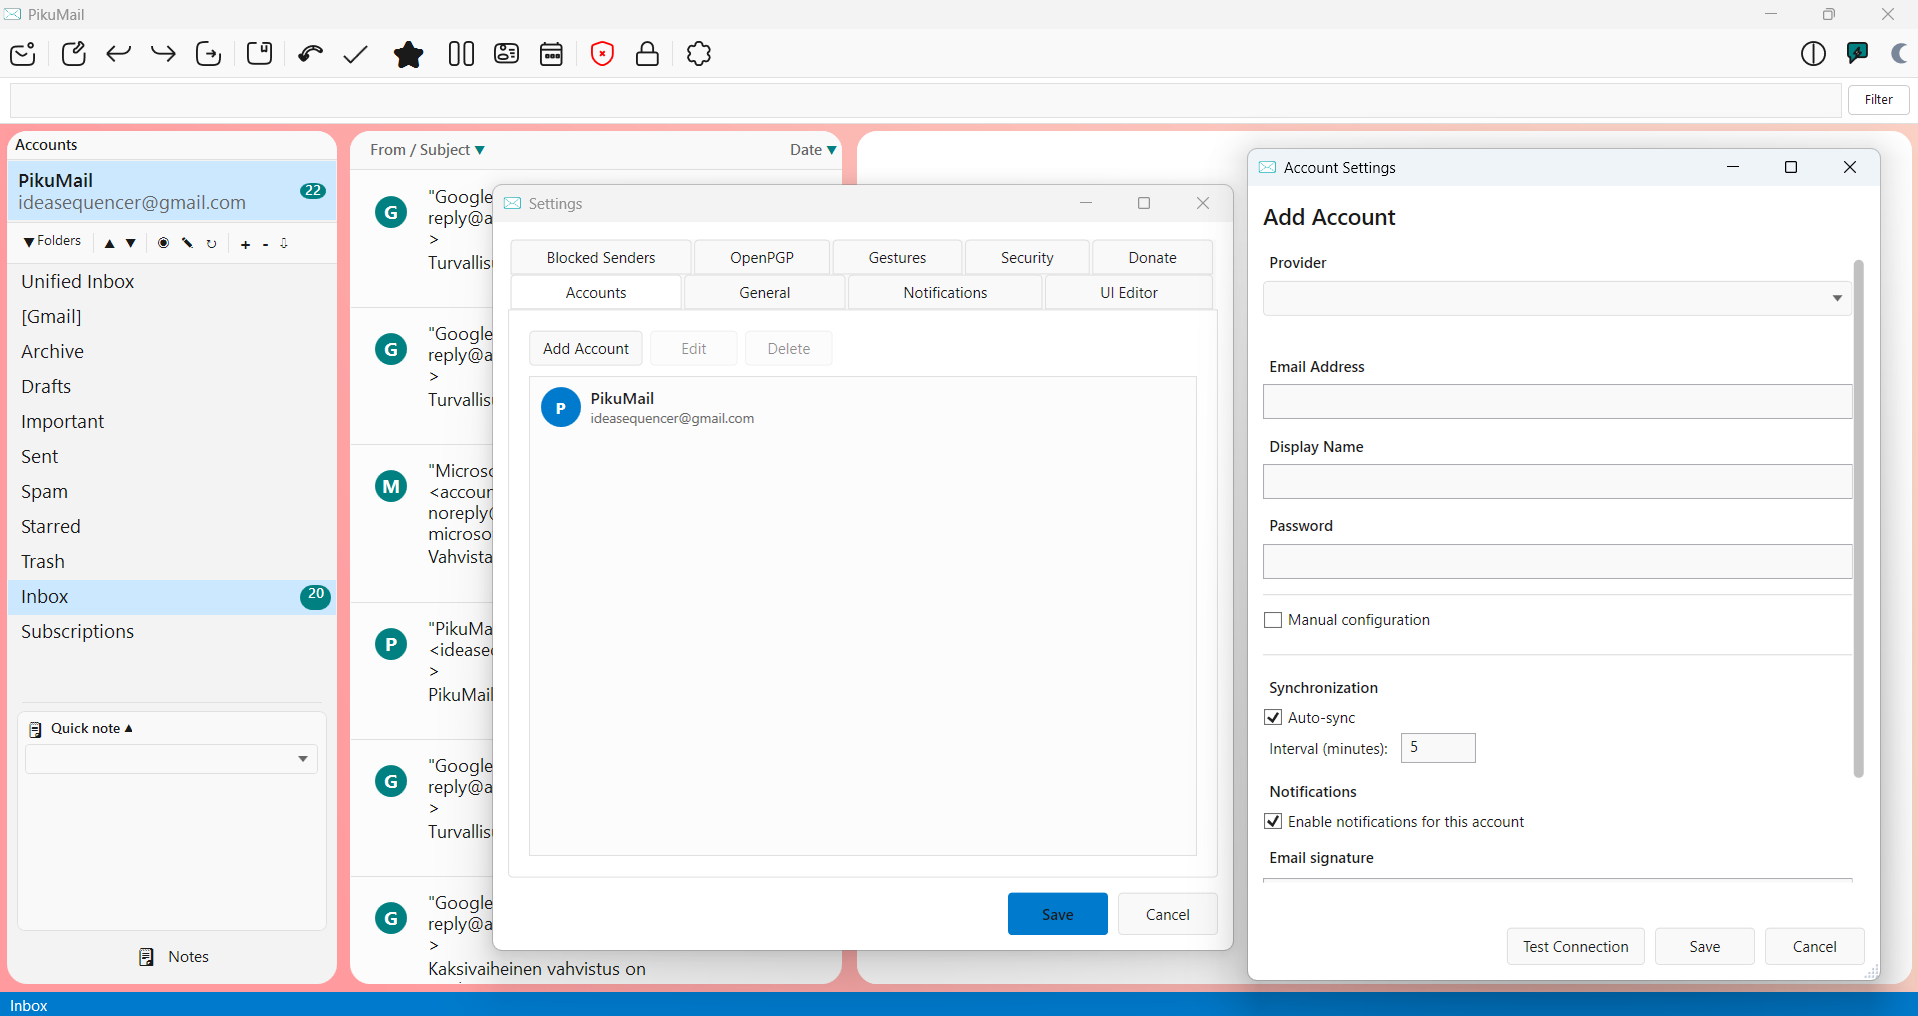This screenshot has width=1918, height=1016.
Task: Open the contacts card icon
Action: (507, 54)
